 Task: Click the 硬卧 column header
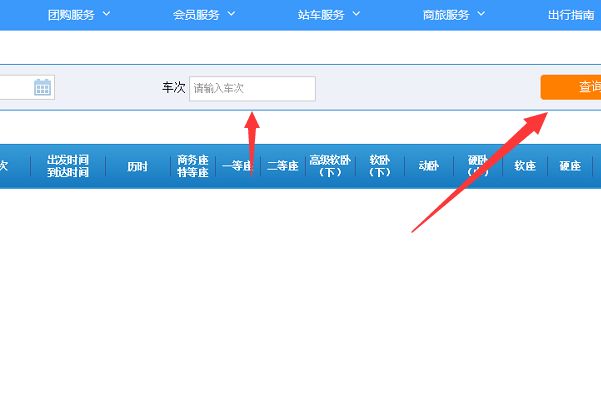(477, 166)
